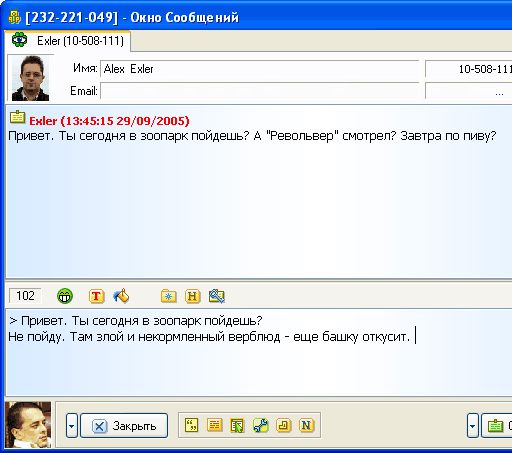Expand dropdown arrow left of Закрыть button
The width and height of the screenshot is (512, 453).
point(72,425)
